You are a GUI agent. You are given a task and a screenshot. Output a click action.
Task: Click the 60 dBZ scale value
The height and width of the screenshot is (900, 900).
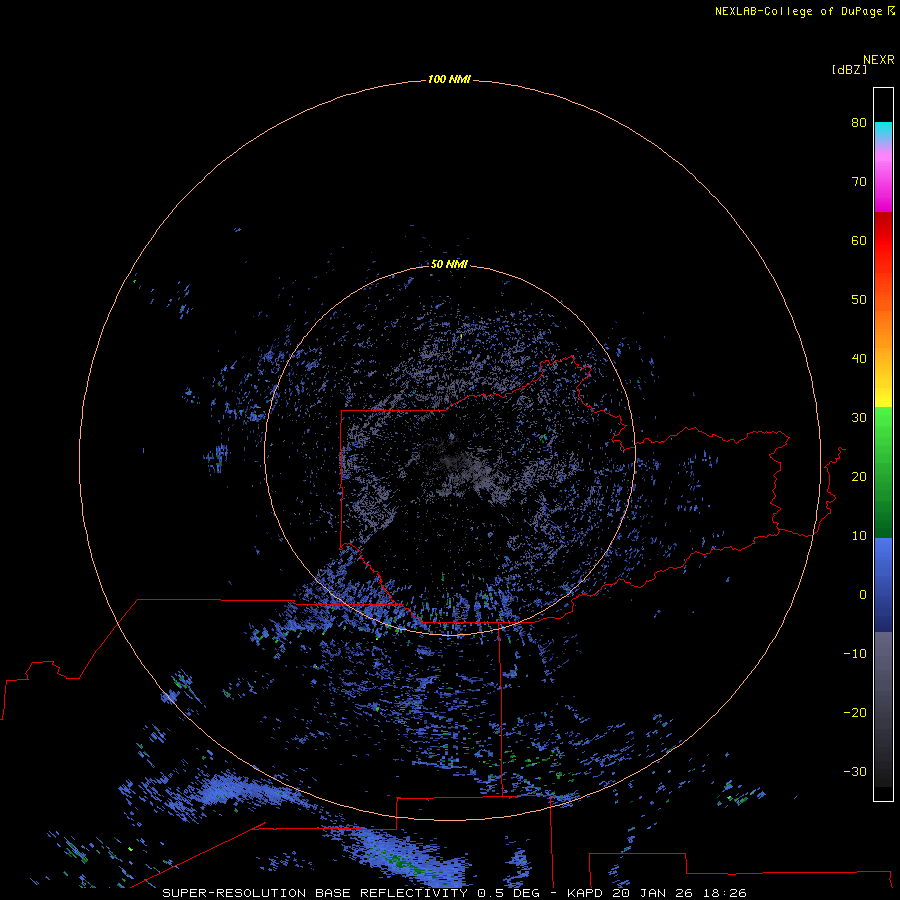[x=859, y=240]
